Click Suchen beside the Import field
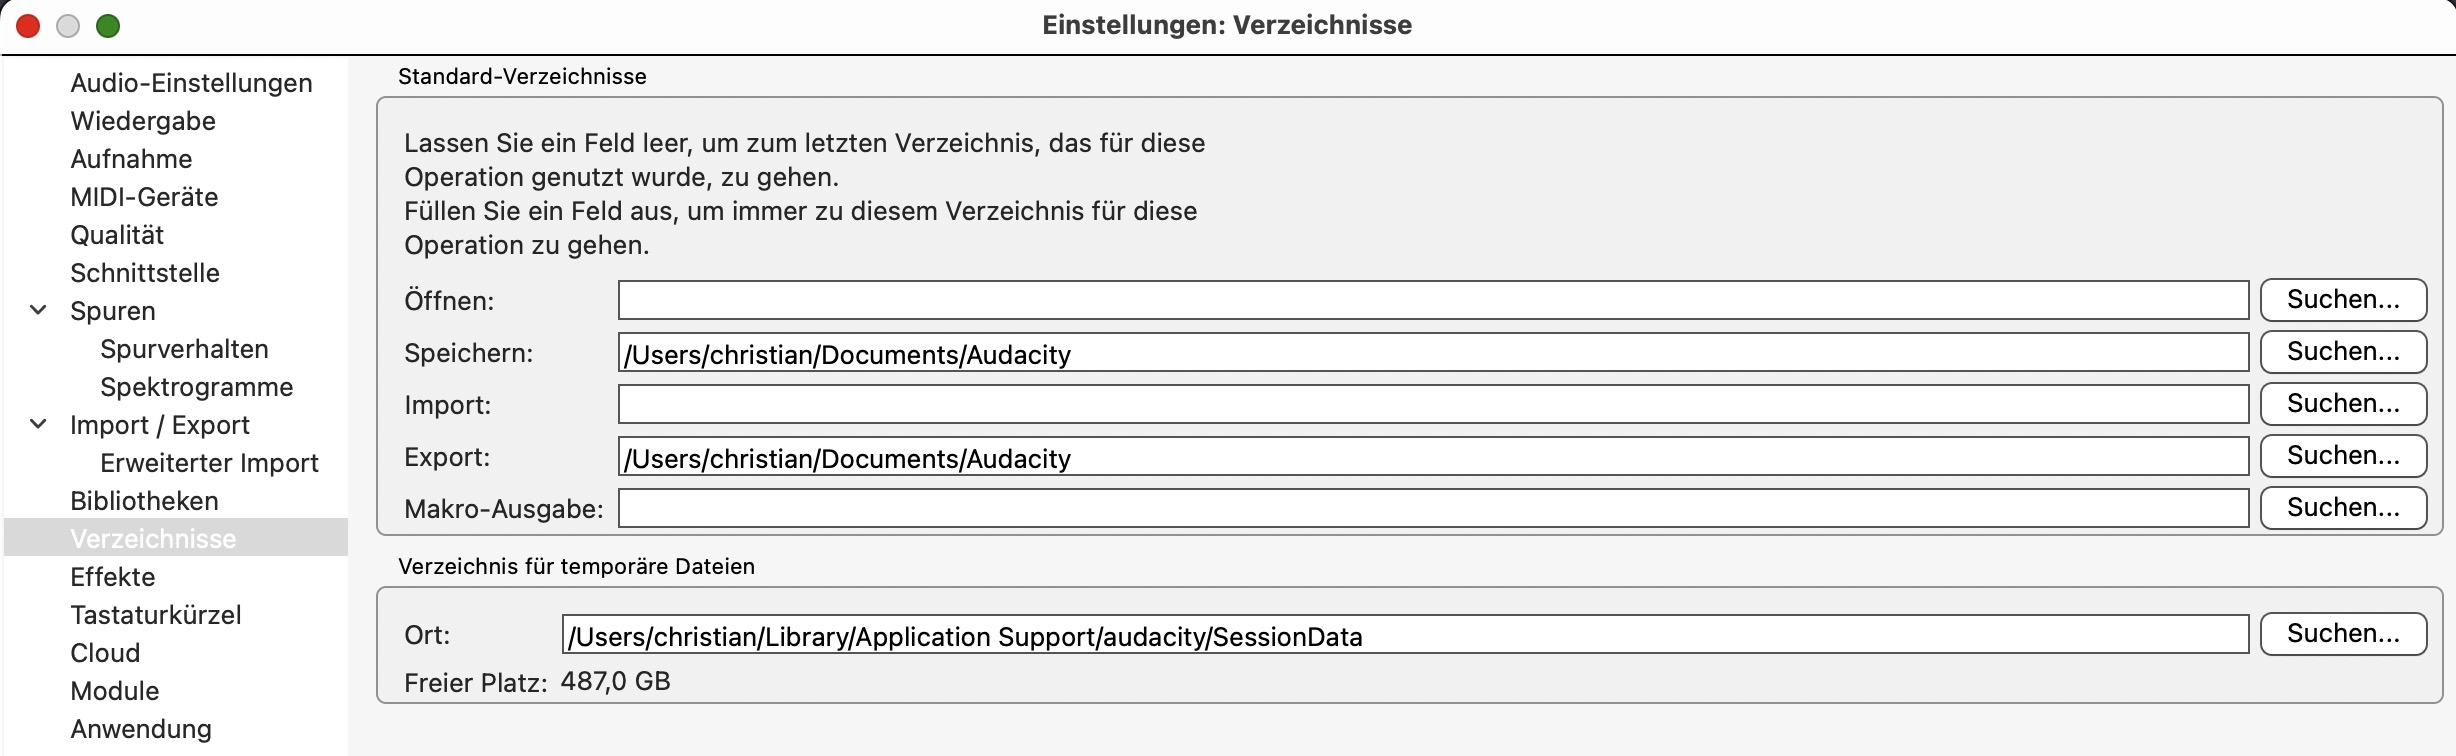2456x756 pixels. [2342, 404]
